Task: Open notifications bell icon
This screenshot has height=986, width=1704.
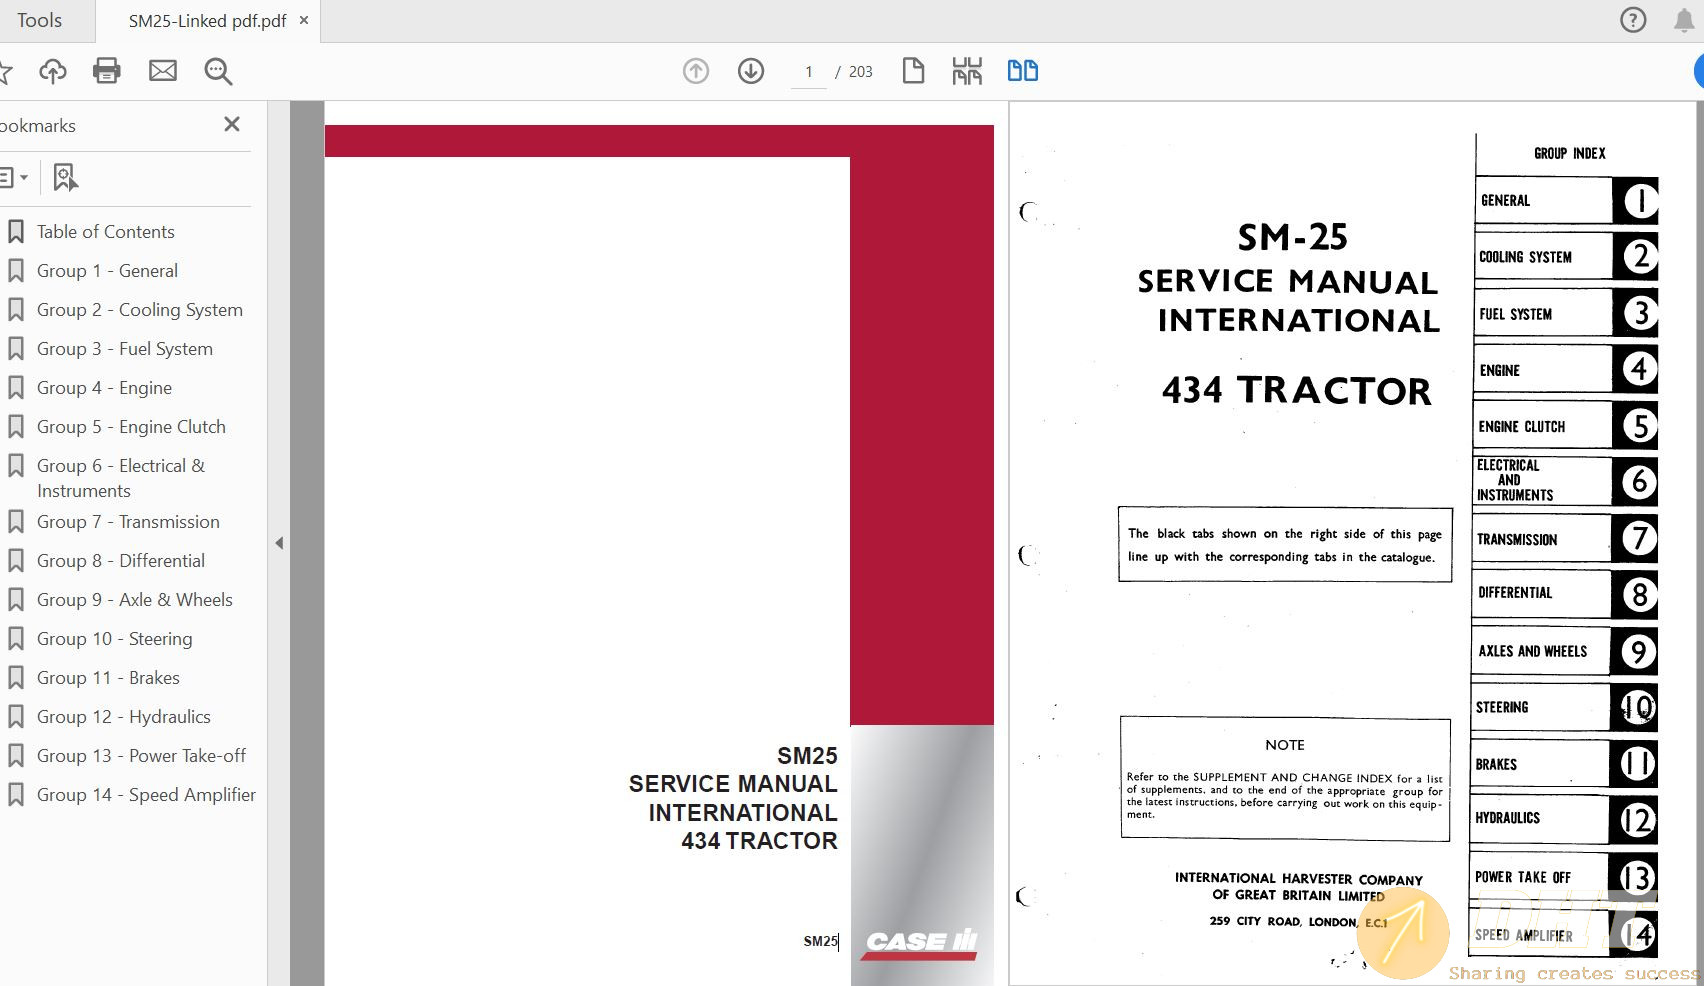Action: [1684, 20]
